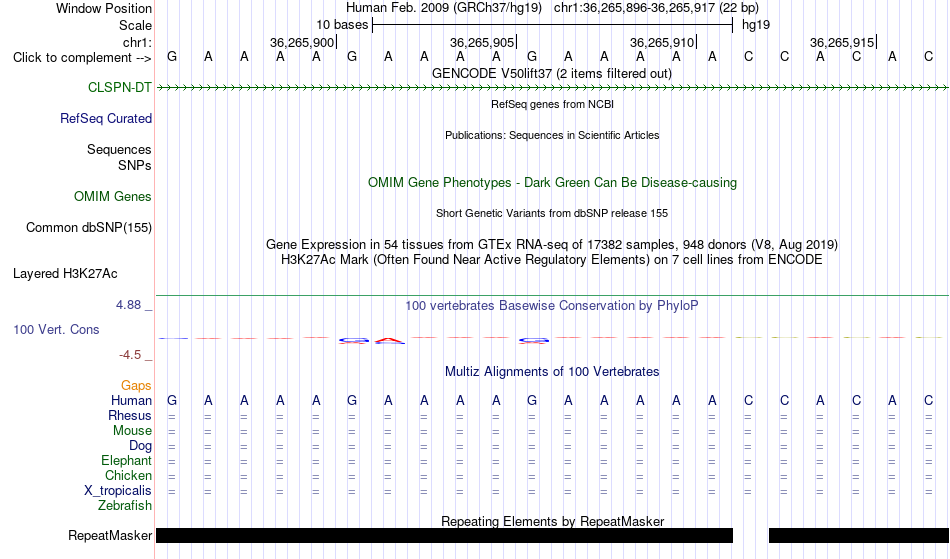Click the Human row label

coord(131,401)
